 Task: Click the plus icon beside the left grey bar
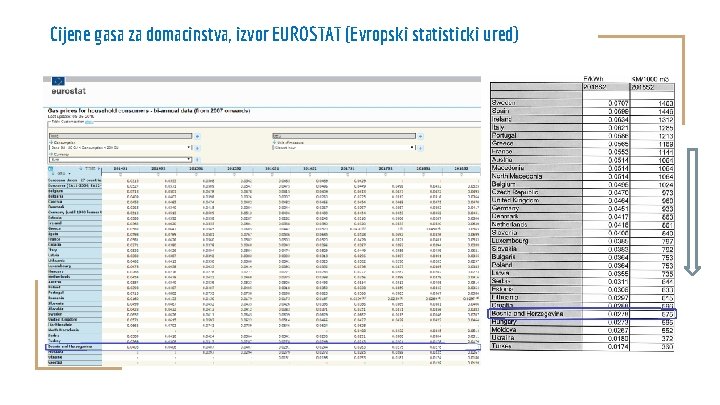[197, 136]
